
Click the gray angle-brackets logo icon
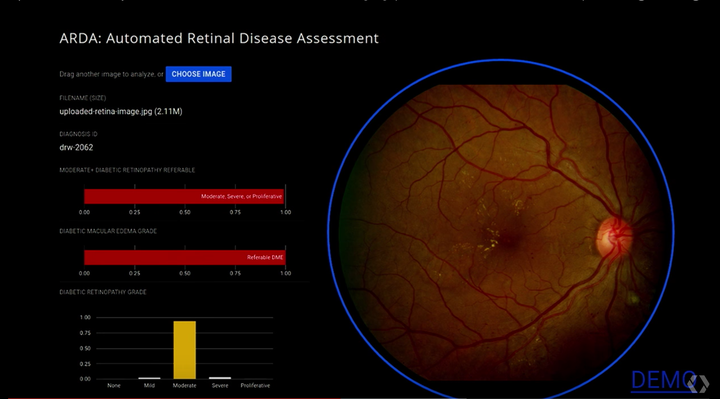pos(699,384)
